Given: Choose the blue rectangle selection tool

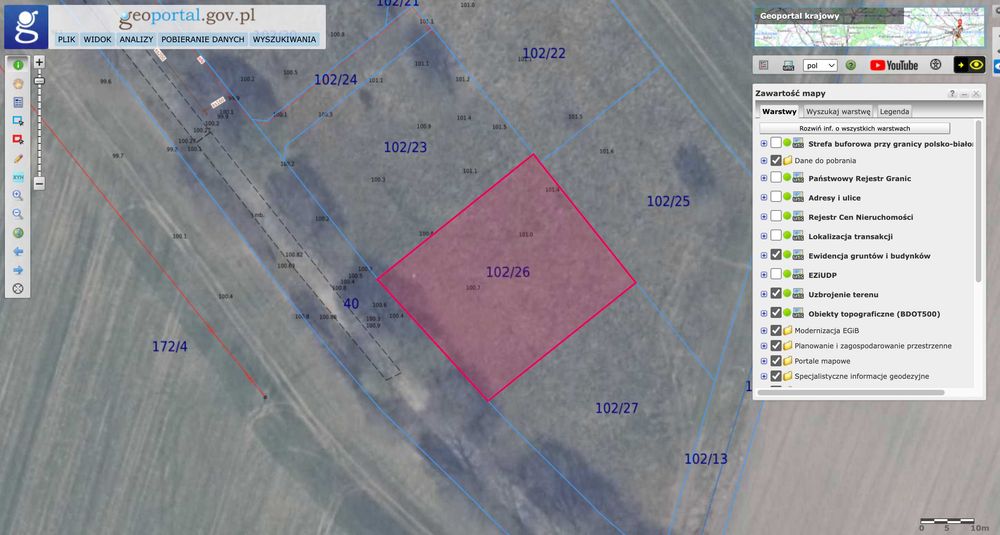Looking at the screenshot, I should [18, 121].
